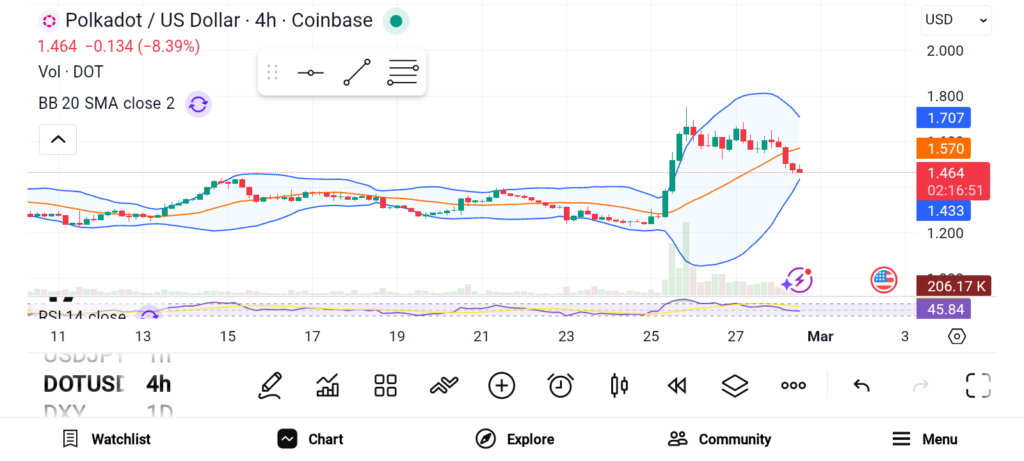Open the chart layout grid
This screenshot has width=1024, height=461.
385,385
